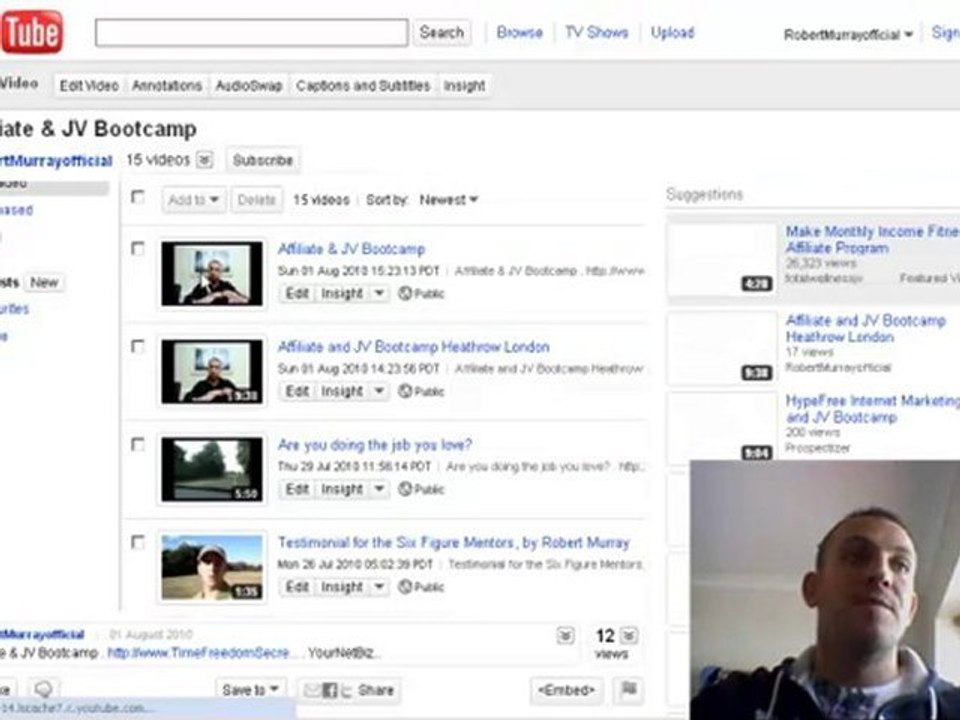Screen dimensions: 960x720
Task: Tick the select-all videos checkbox
Action: (138, 197)
